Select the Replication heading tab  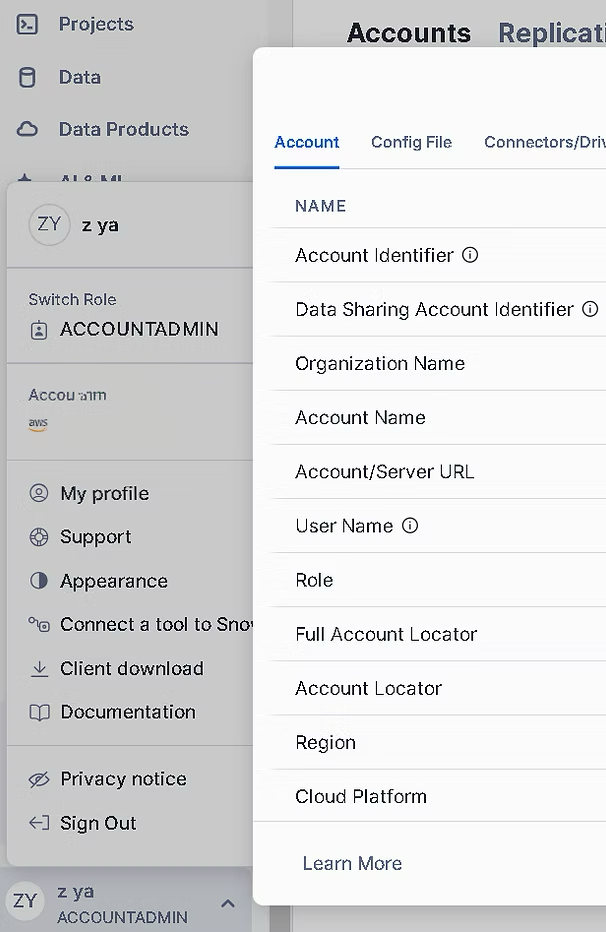552,33
